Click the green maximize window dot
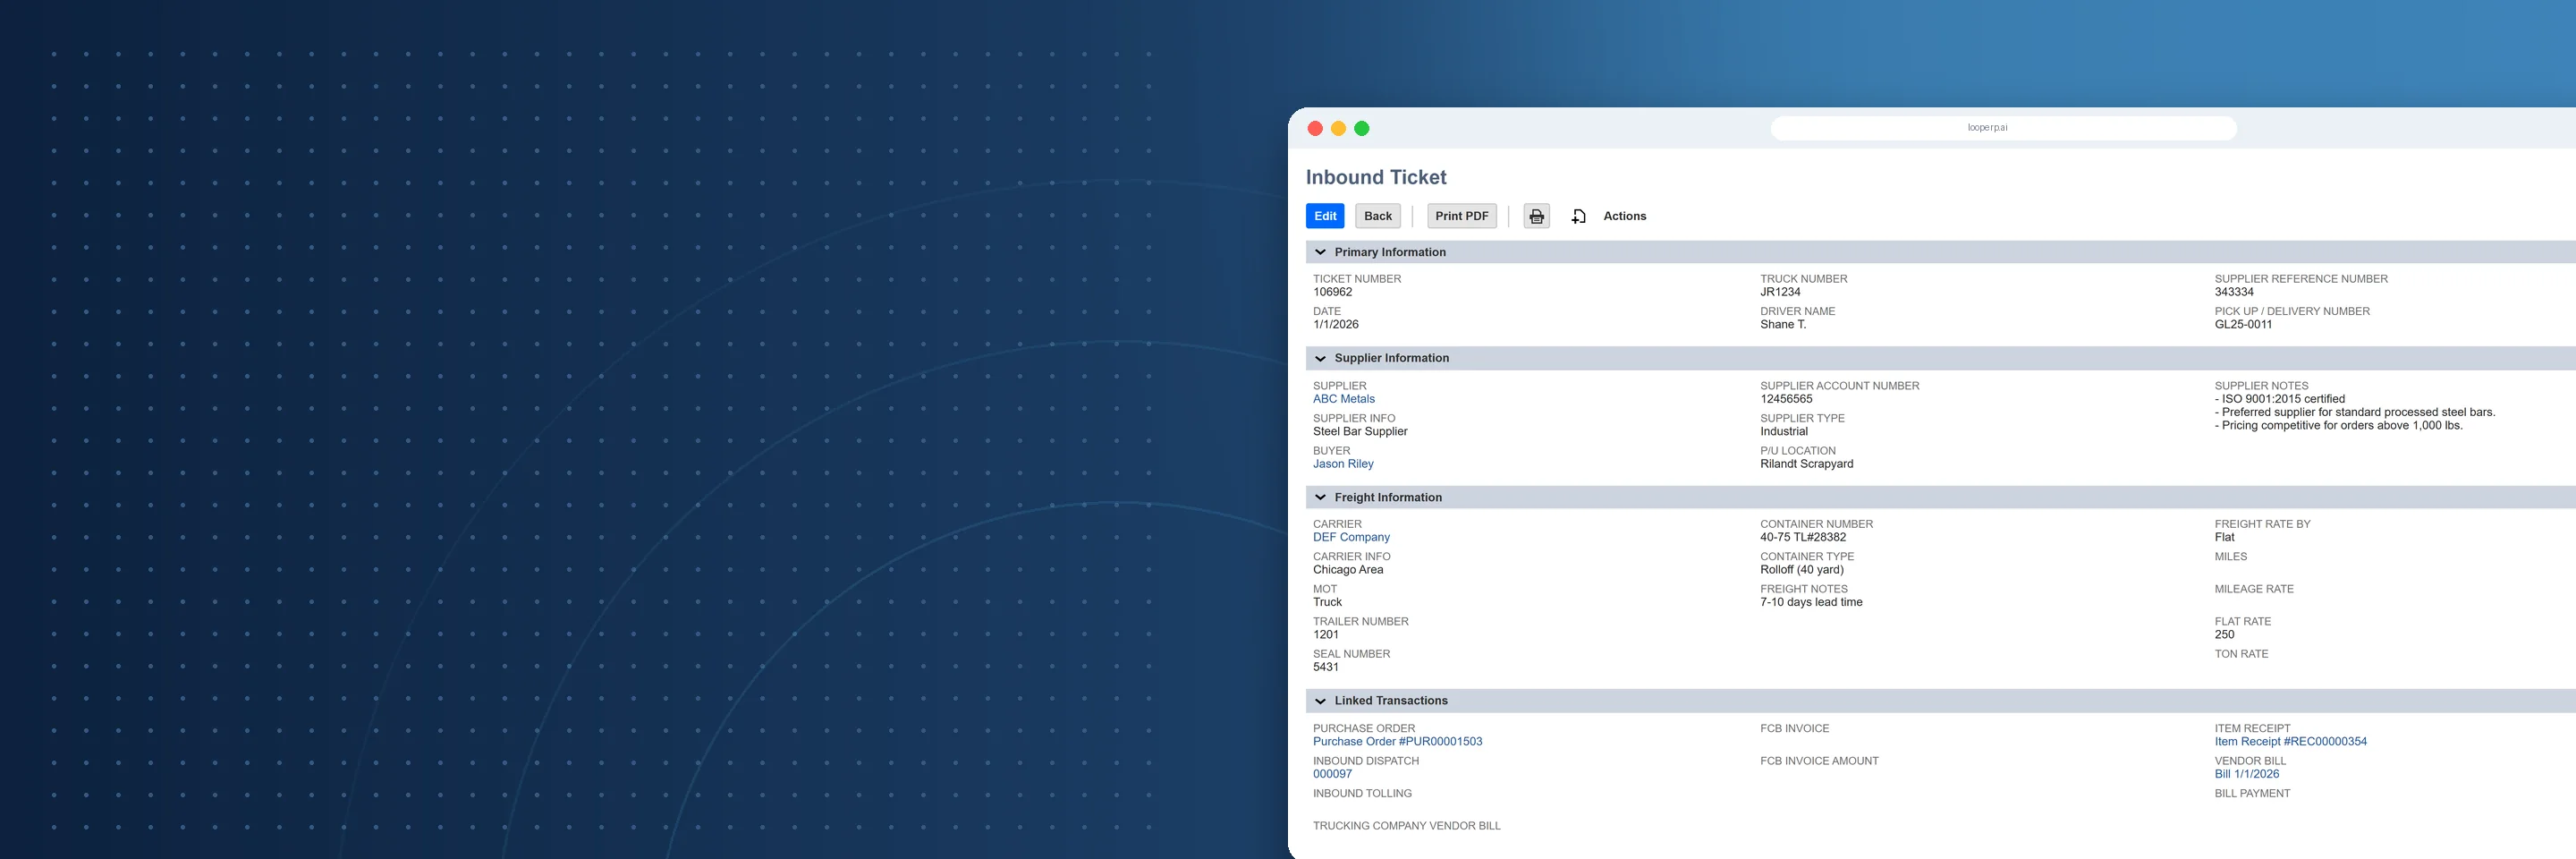 tap(1361, 128)
